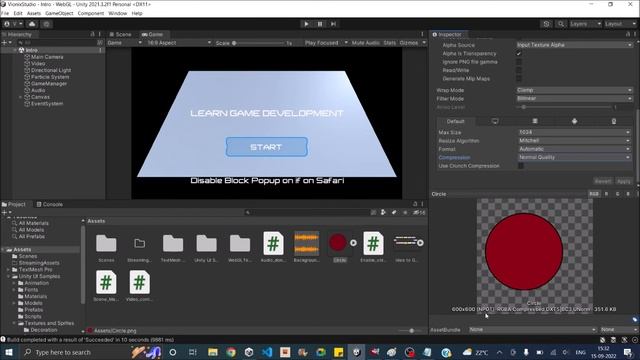Click the Play button in the toolbar
This screenshot has height=360, width=640.
[x=306, y=24]
